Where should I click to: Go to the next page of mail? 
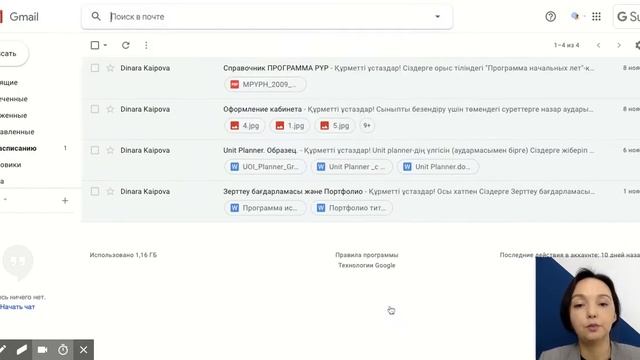pos(619,45)
